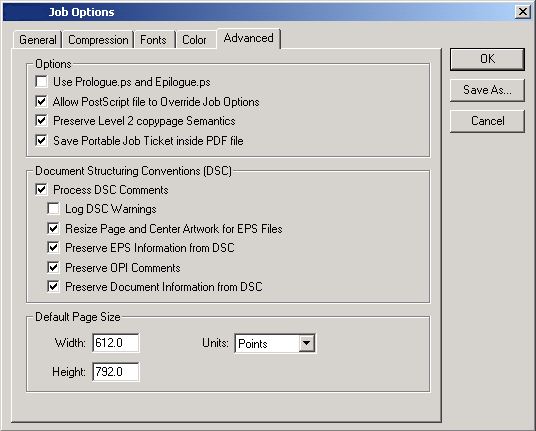Switch to the Color tab
Image resolution: width=536 pixels, height=431 pixels.
pyautogui.click(x=195, y=40)
